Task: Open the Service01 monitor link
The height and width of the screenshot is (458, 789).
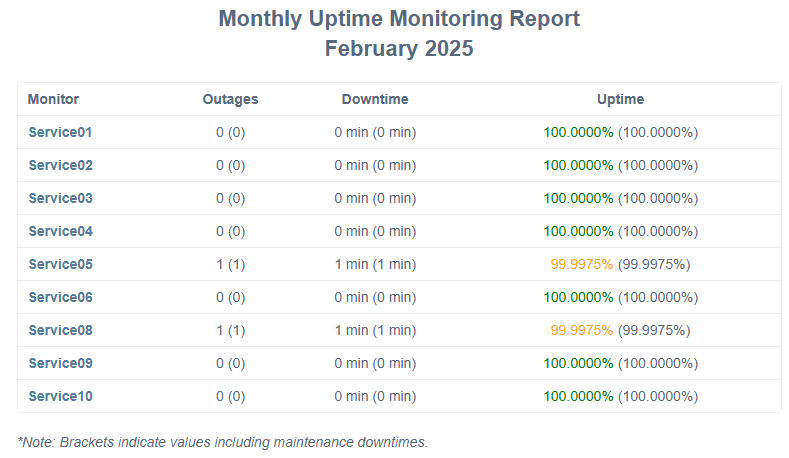Action: click(x=60, y=132)
